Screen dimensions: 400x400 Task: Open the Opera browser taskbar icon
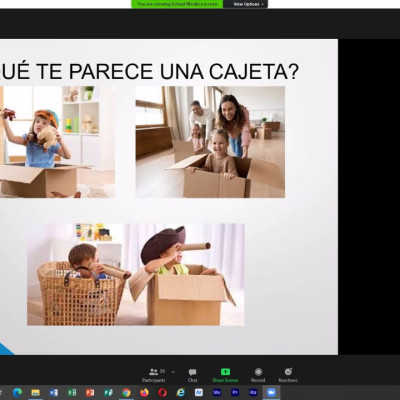point(162,392)
